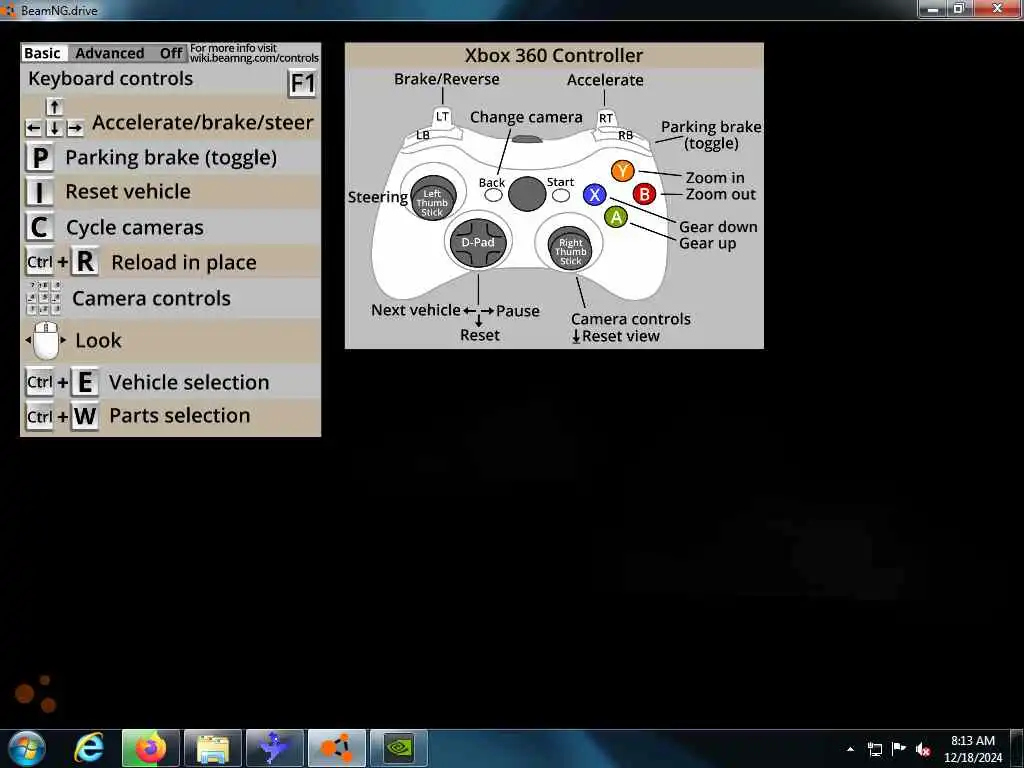Image resolution: width=1024 pixels, height=768 pixels.
Task: Click the LT trigger label
Action: (442, 117)
